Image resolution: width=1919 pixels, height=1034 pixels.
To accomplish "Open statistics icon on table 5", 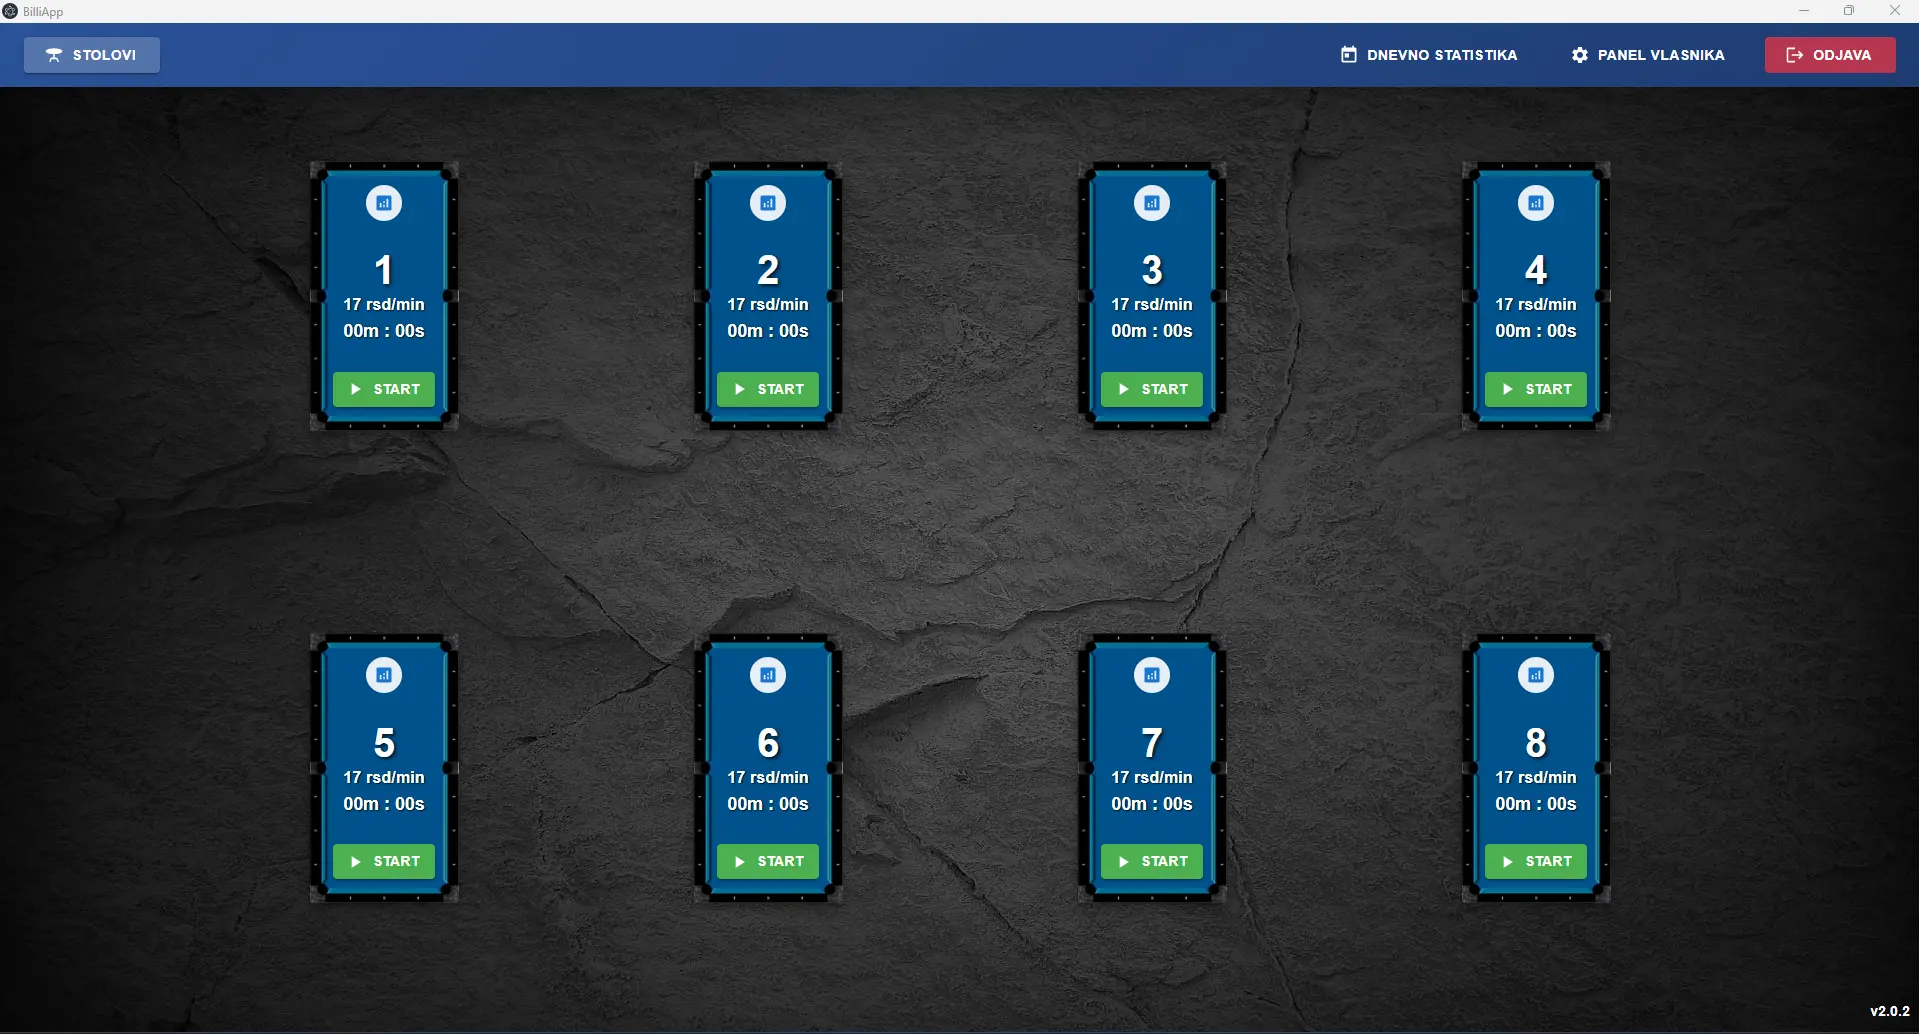I will coord(384,675).
